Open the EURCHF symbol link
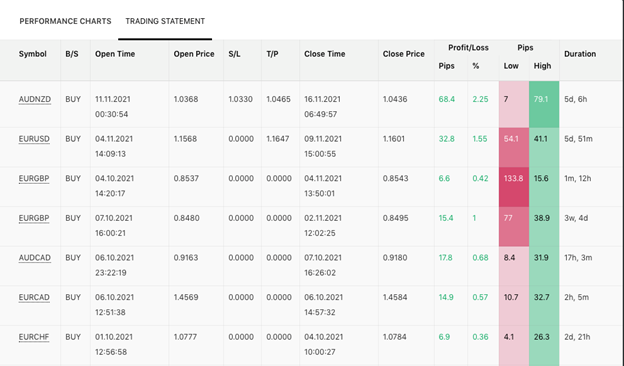This screenshot has height=366, width=624. (x=34, y=337)
